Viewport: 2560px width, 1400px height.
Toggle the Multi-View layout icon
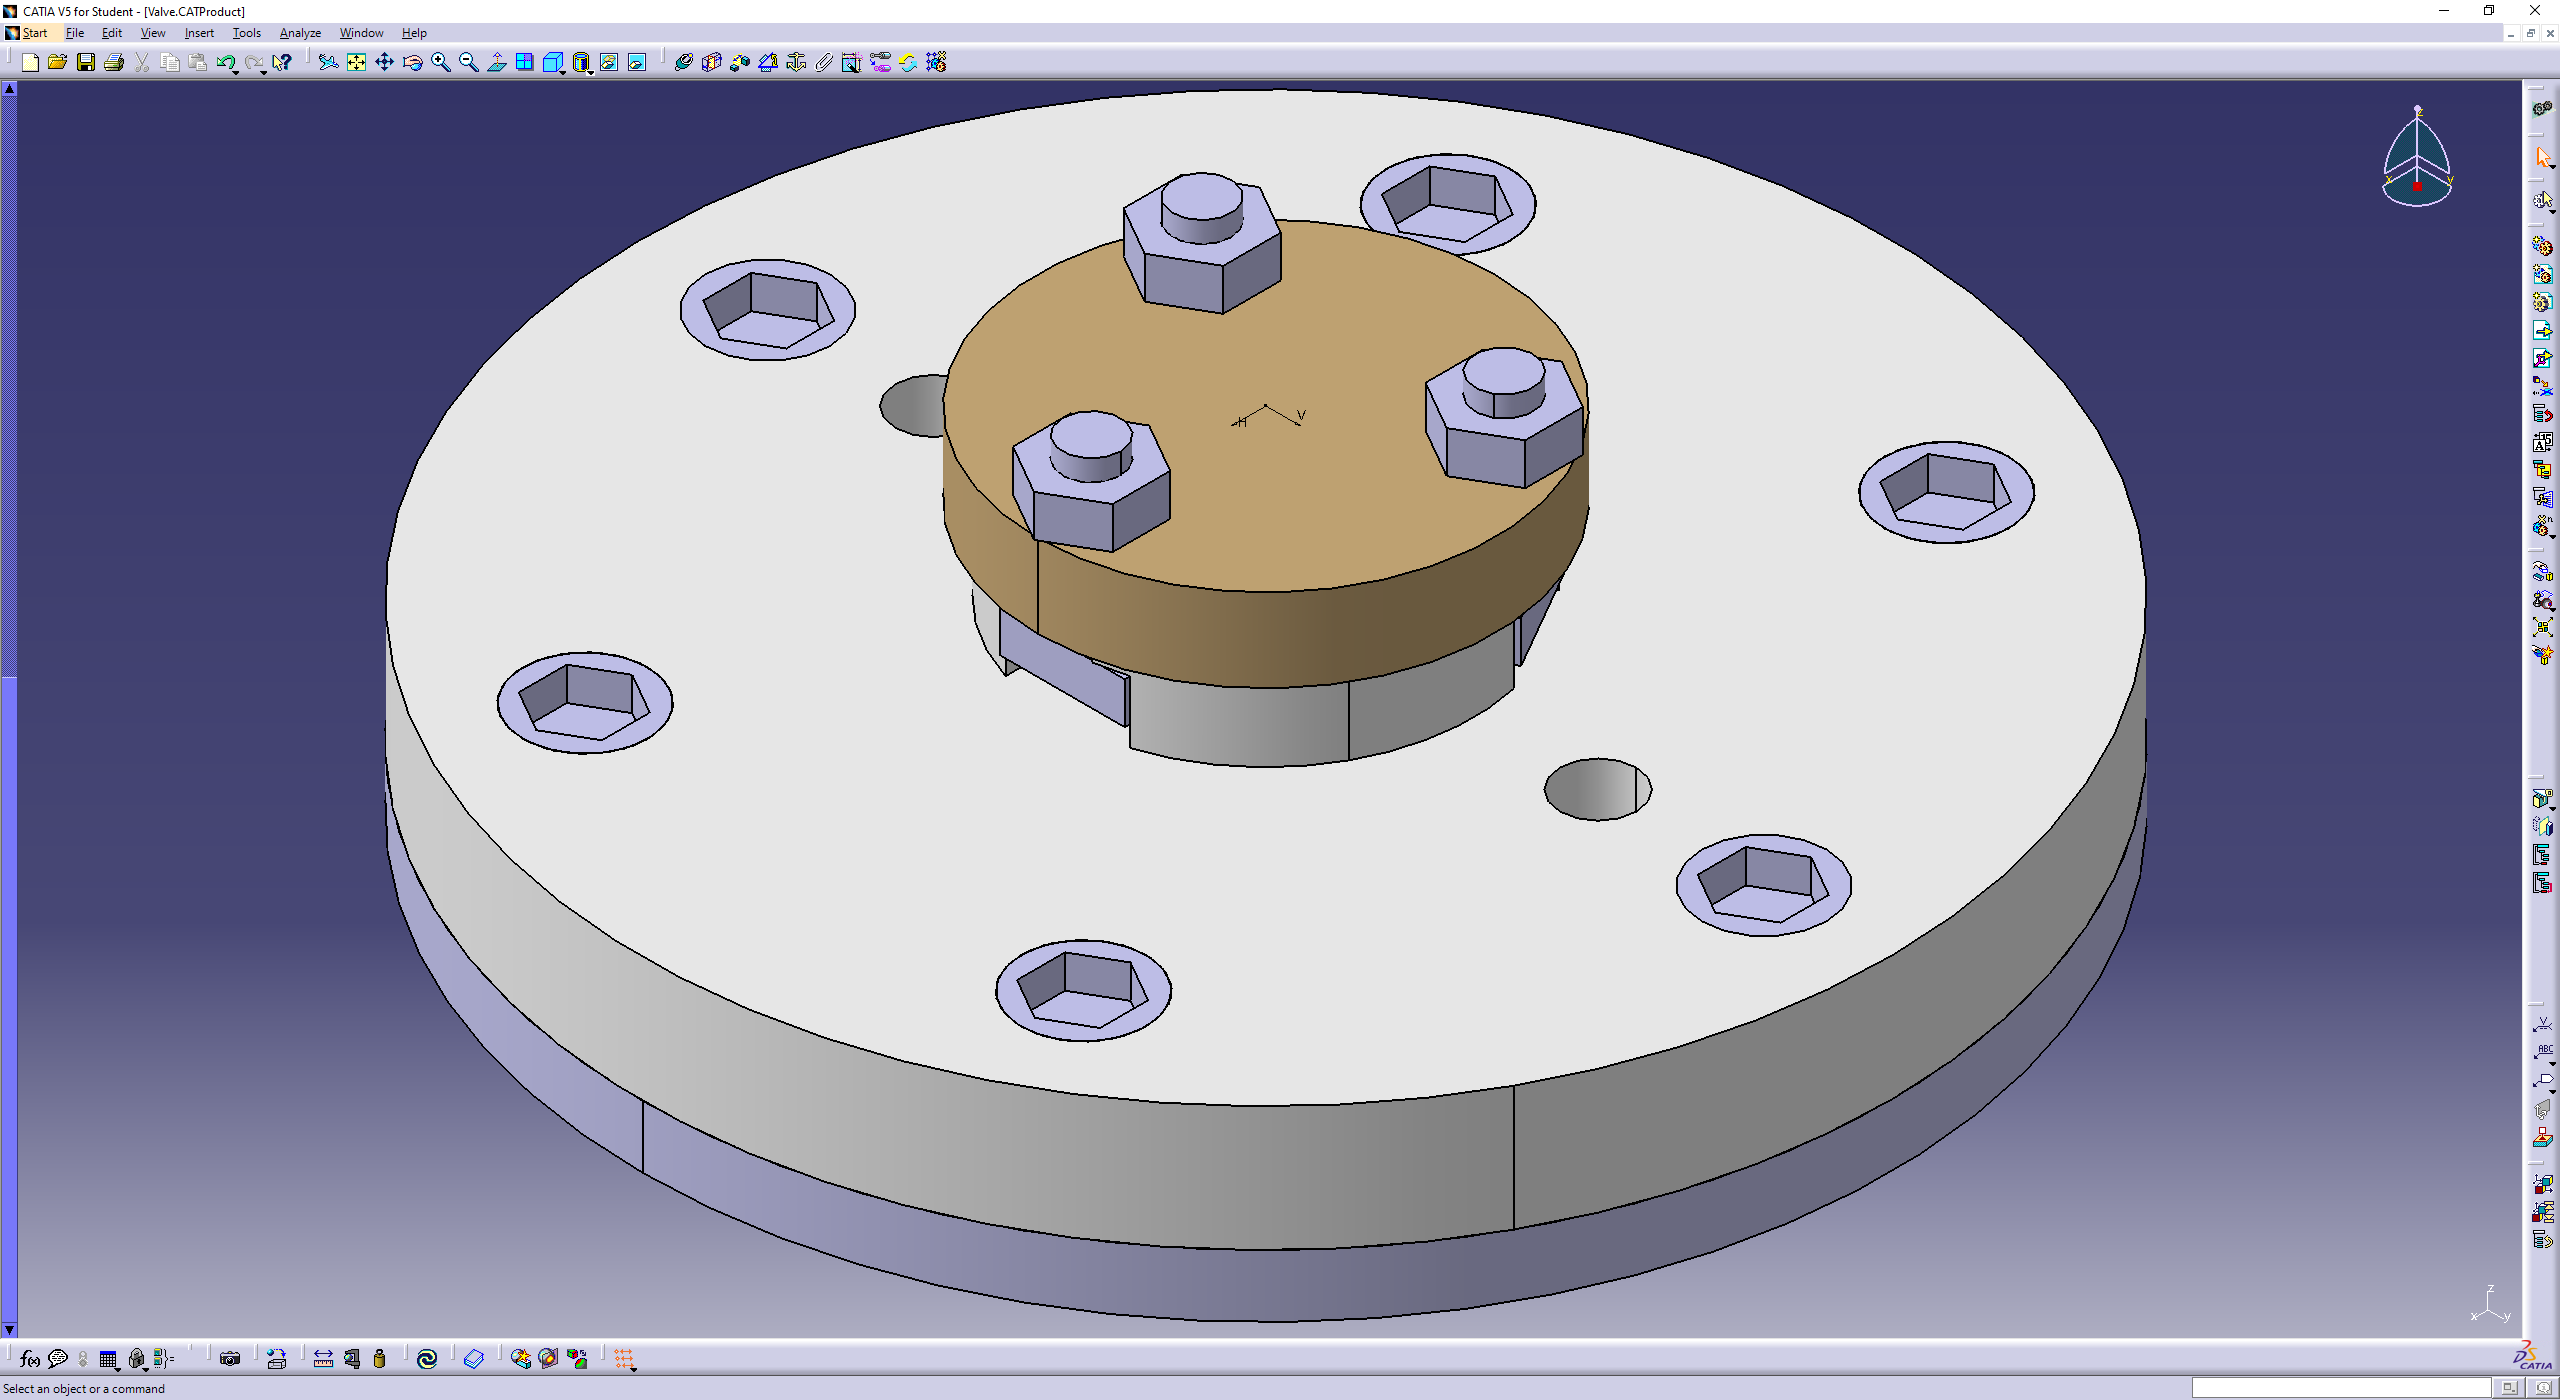coord(524,63)
